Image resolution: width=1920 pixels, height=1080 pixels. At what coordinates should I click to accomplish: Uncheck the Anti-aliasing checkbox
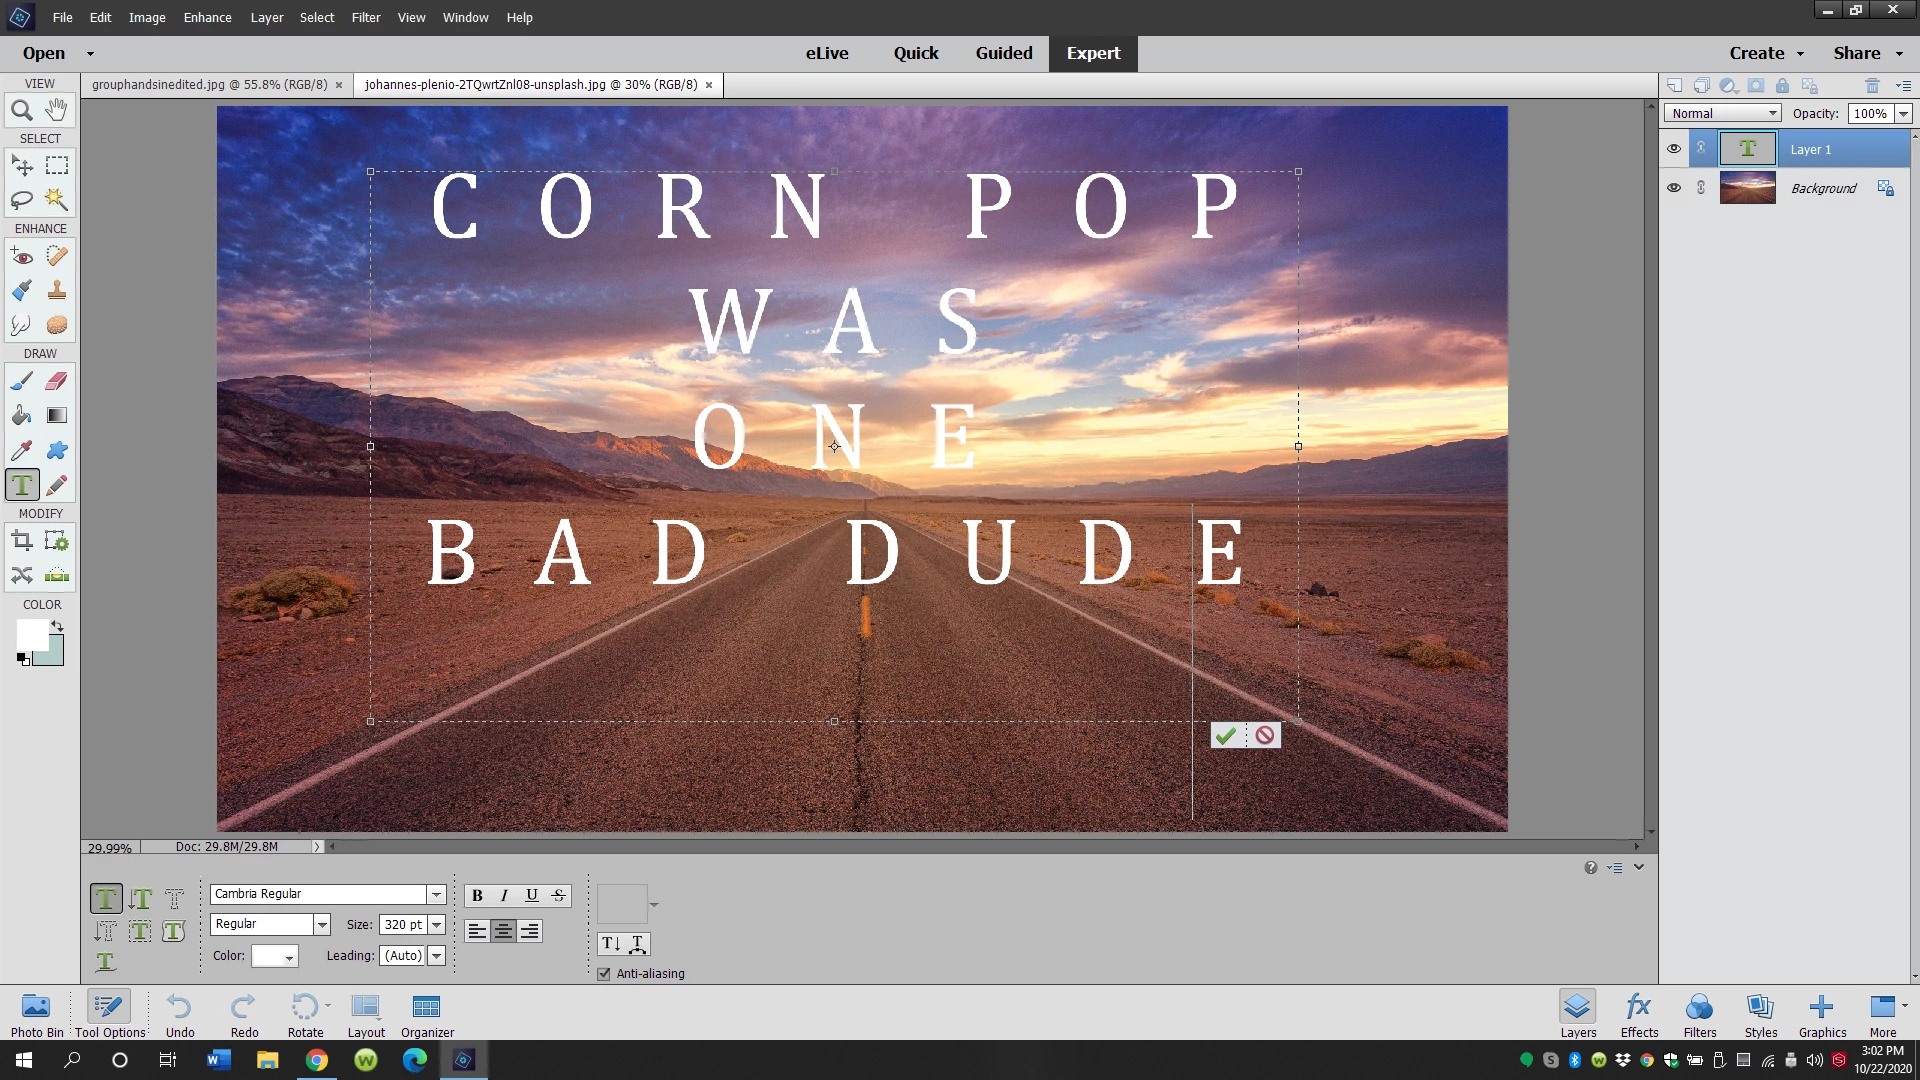(x=604, y=974)
